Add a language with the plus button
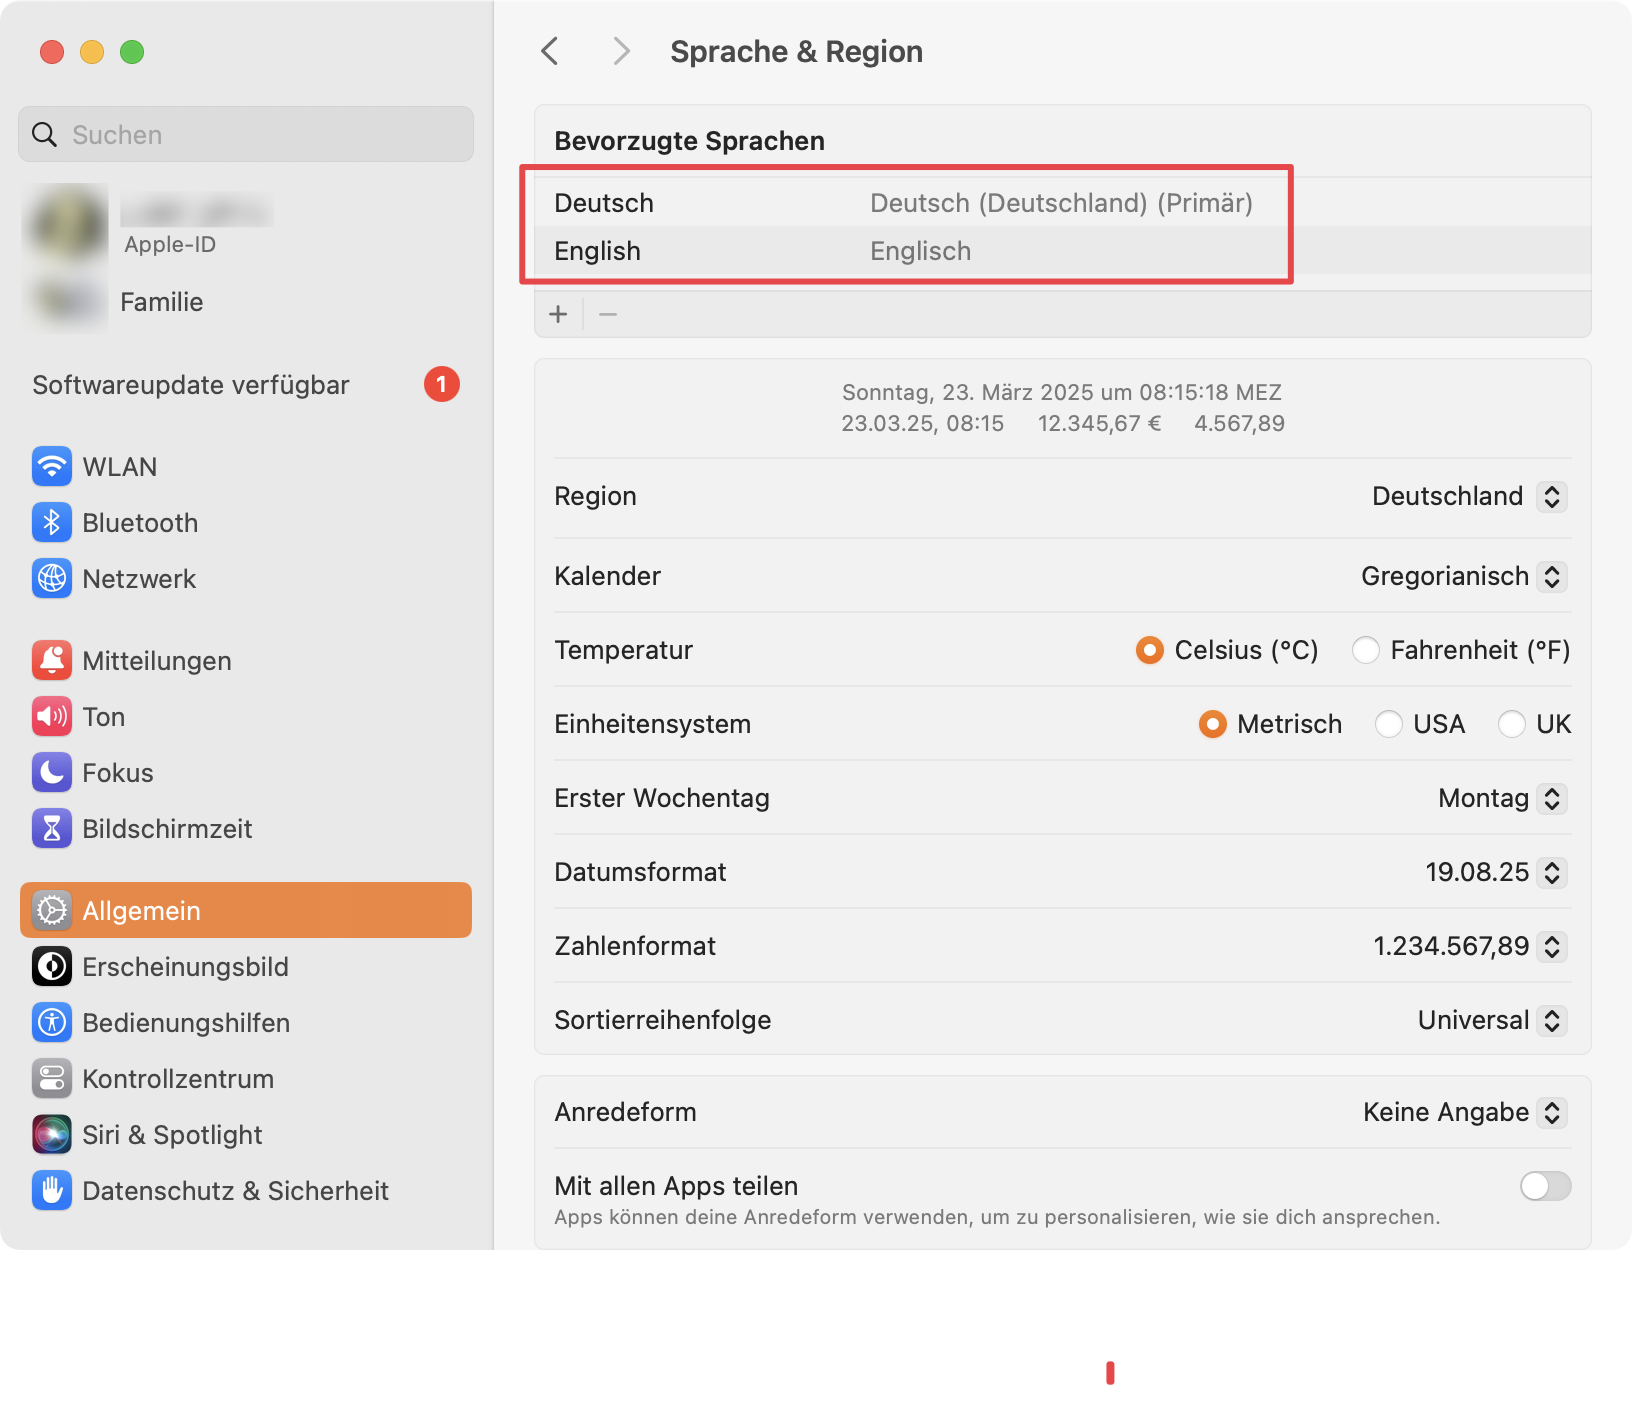This screenshot has width=1632, height=1405. pos(558,315)
